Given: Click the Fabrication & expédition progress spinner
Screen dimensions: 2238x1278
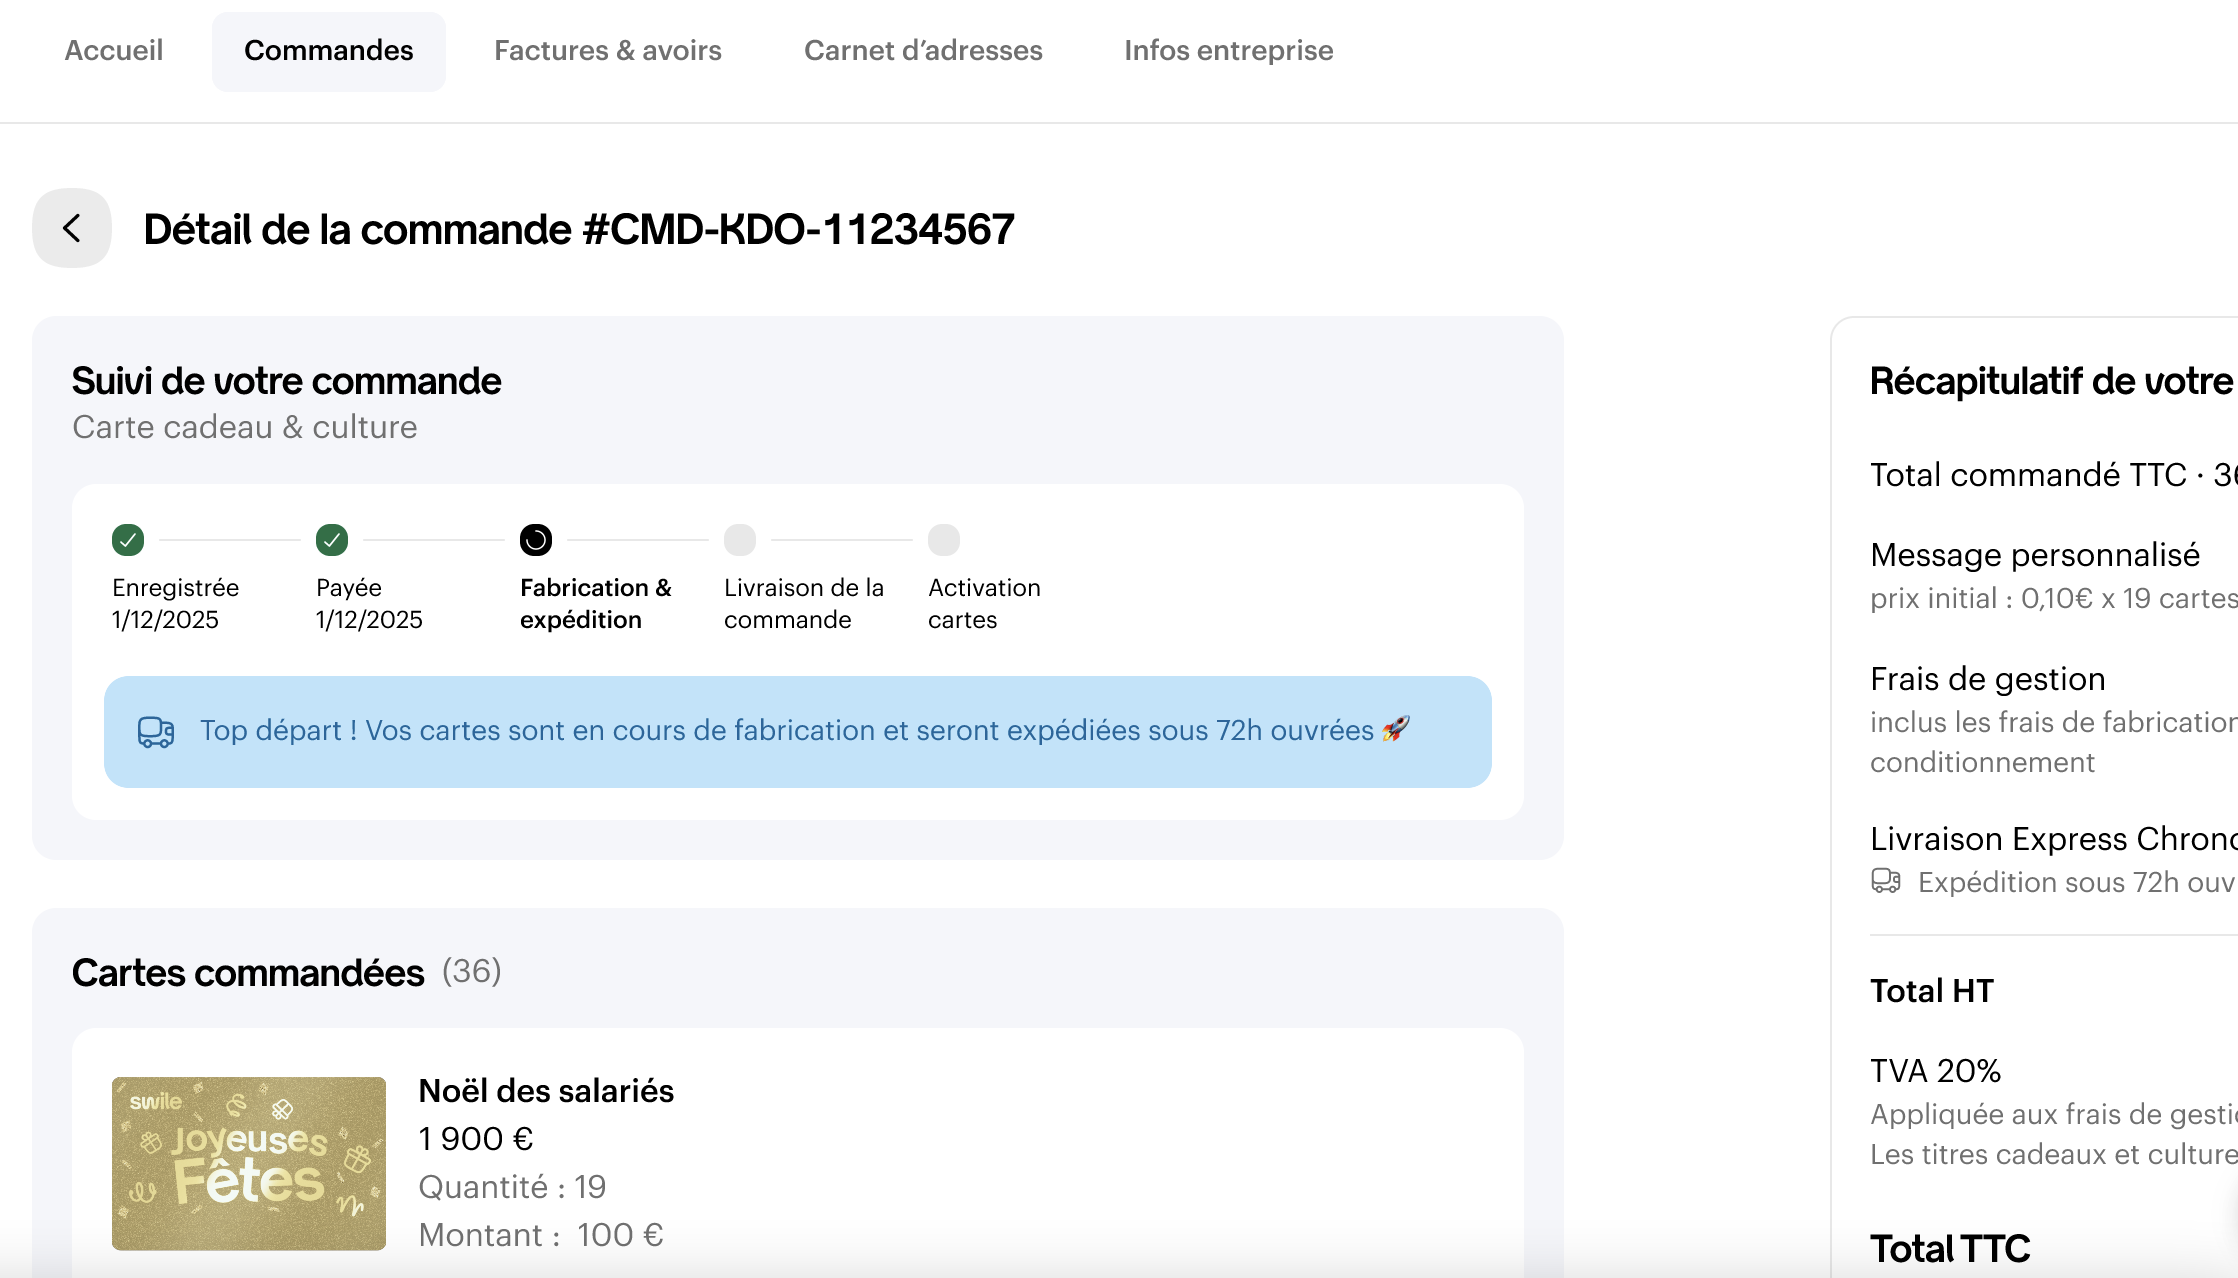Looking at the screenshot, I should click(x=536, y=540).
